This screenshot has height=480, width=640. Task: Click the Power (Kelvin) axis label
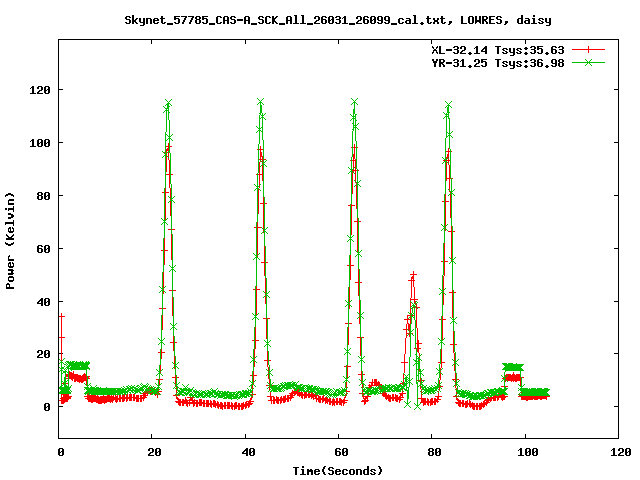pos(10,241)
